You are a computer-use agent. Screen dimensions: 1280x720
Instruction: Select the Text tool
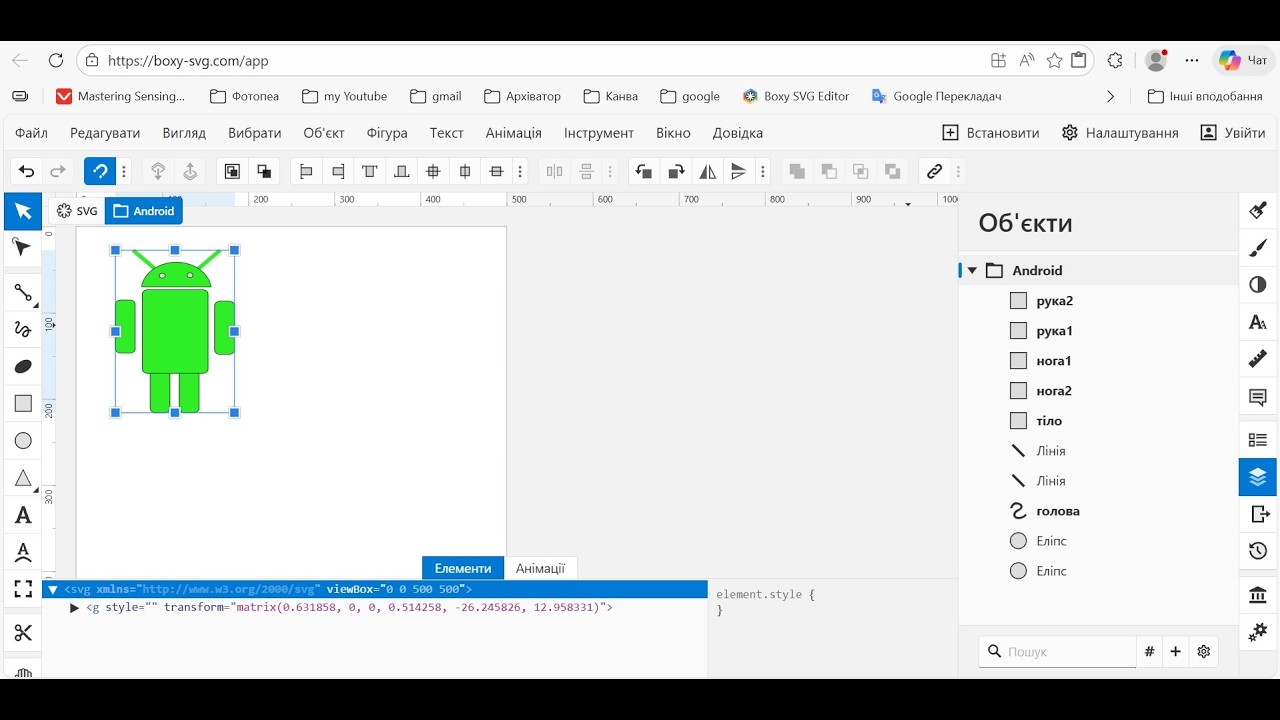click(x=23, y=515)
